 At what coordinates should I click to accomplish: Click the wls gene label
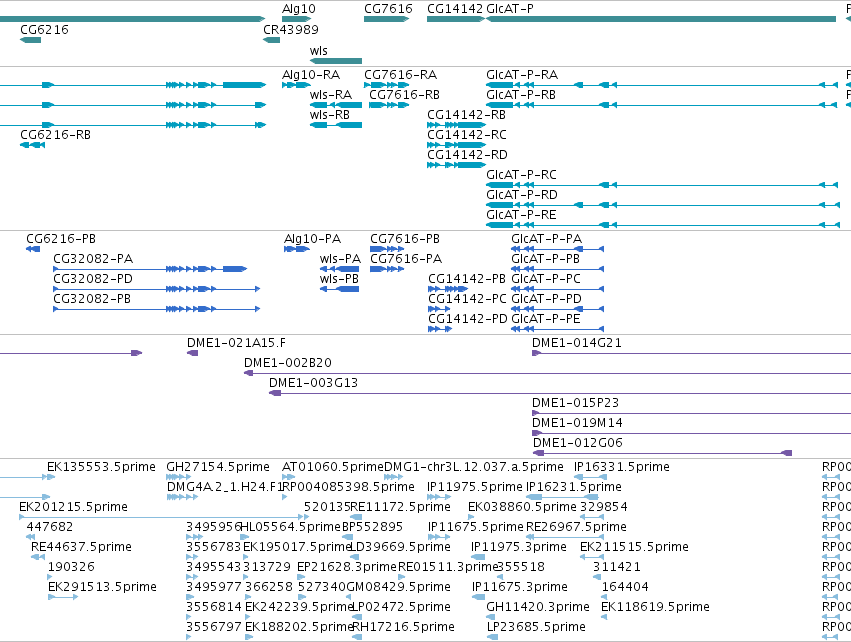click(x=319, y=50)
